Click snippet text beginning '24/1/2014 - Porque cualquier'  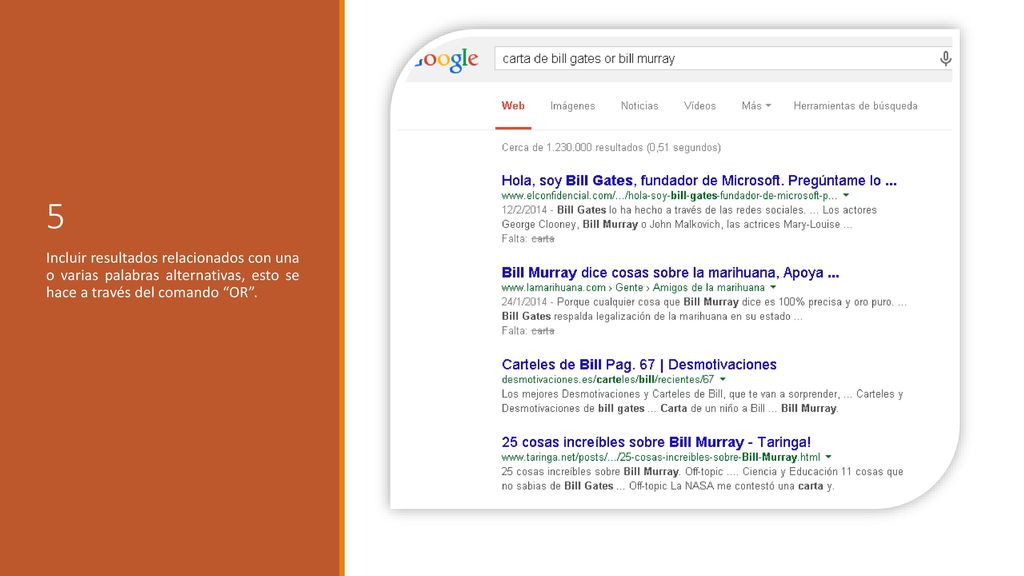704,310
